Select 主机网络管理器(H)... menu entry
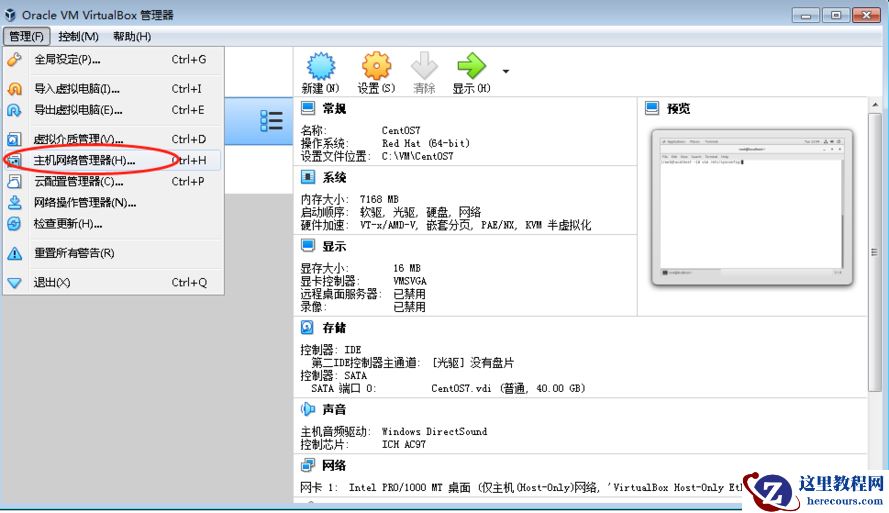 pos(113,160)
